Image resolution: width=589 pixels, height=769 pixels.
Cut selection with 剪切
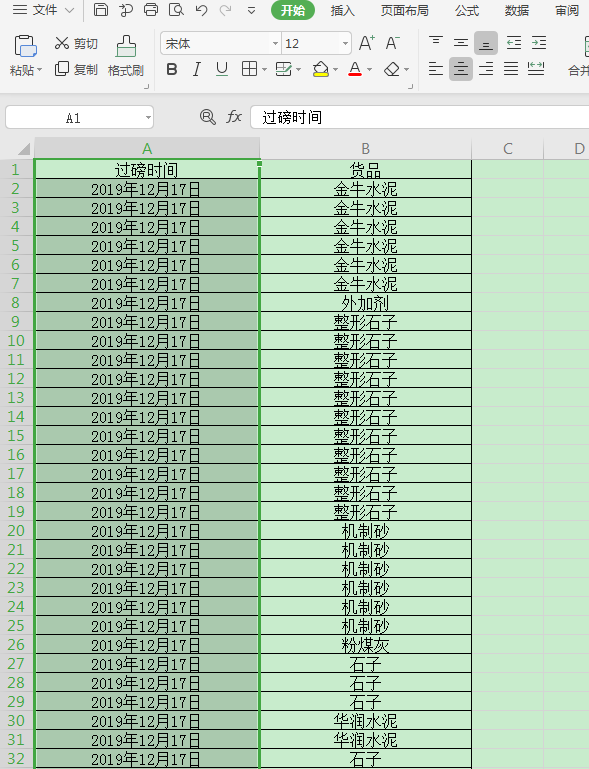tap(76, 44)
